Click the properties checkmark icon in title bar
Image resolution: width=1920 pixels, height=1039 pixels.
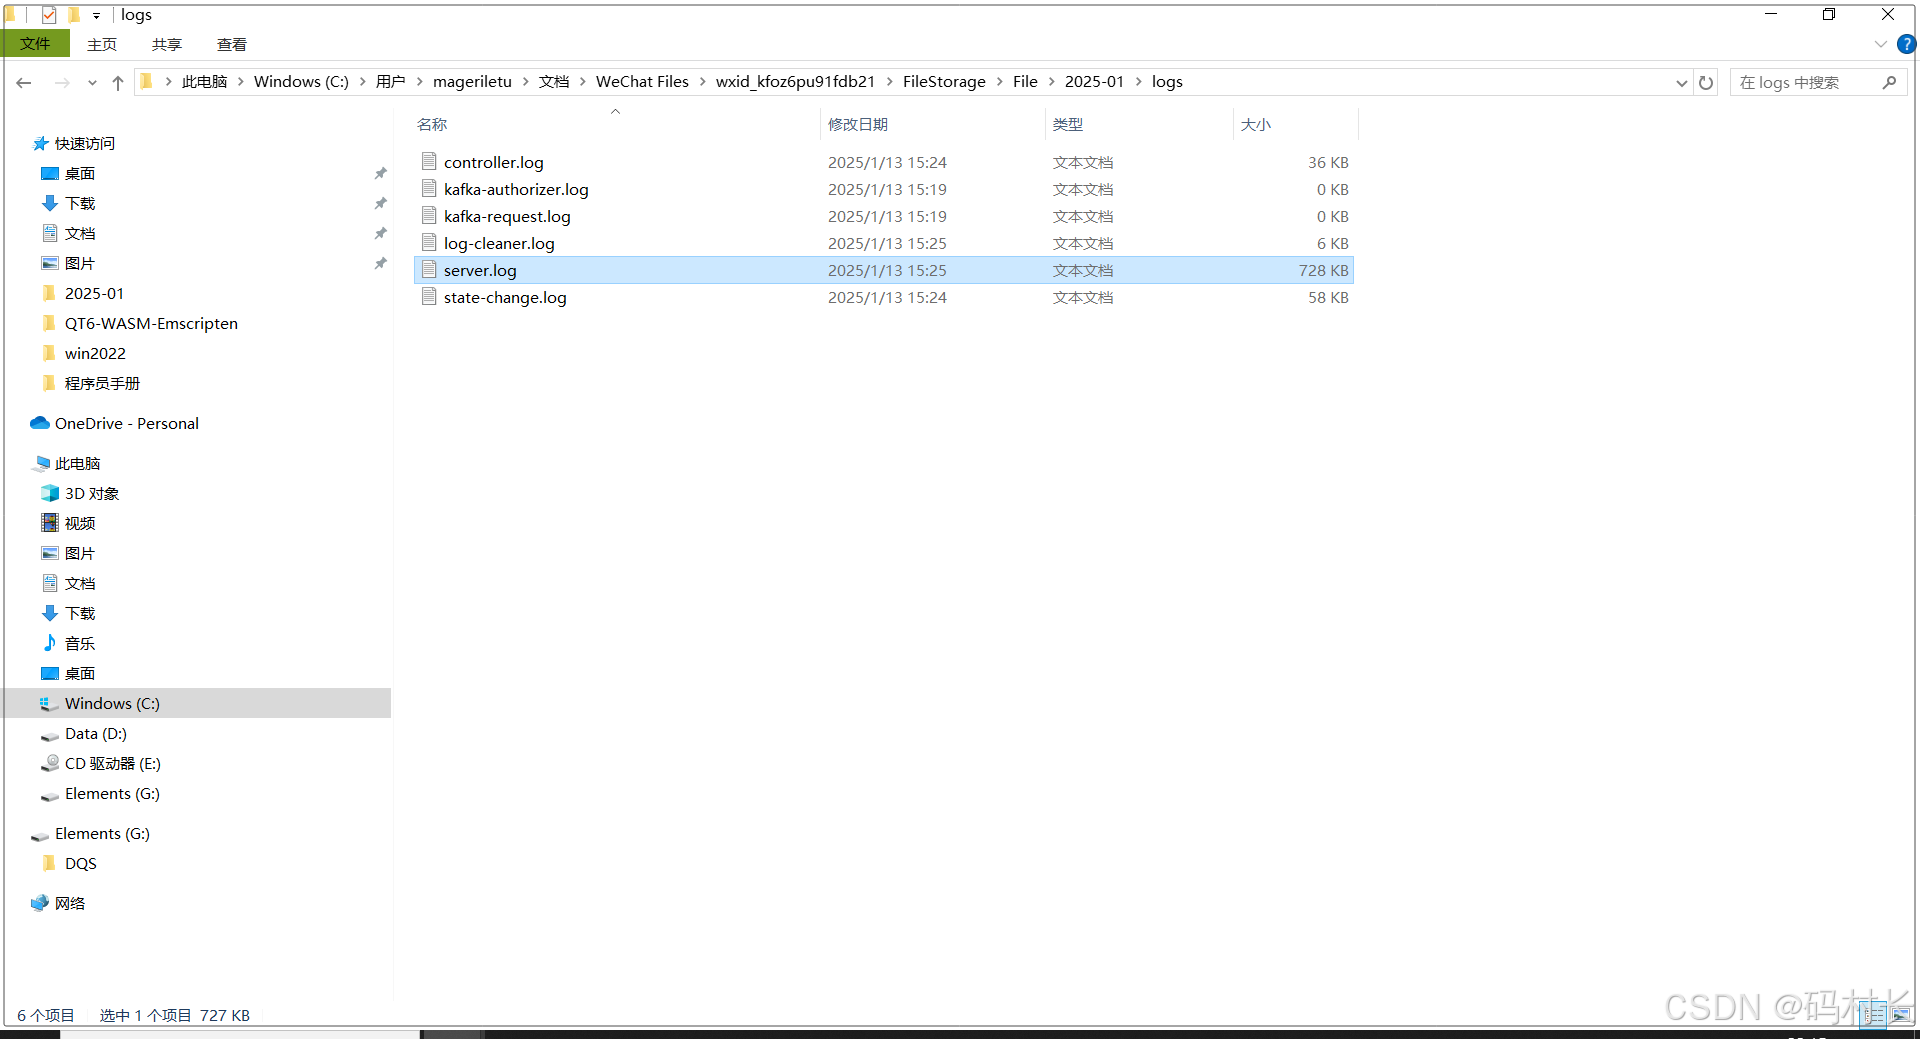tap(49, 15)
